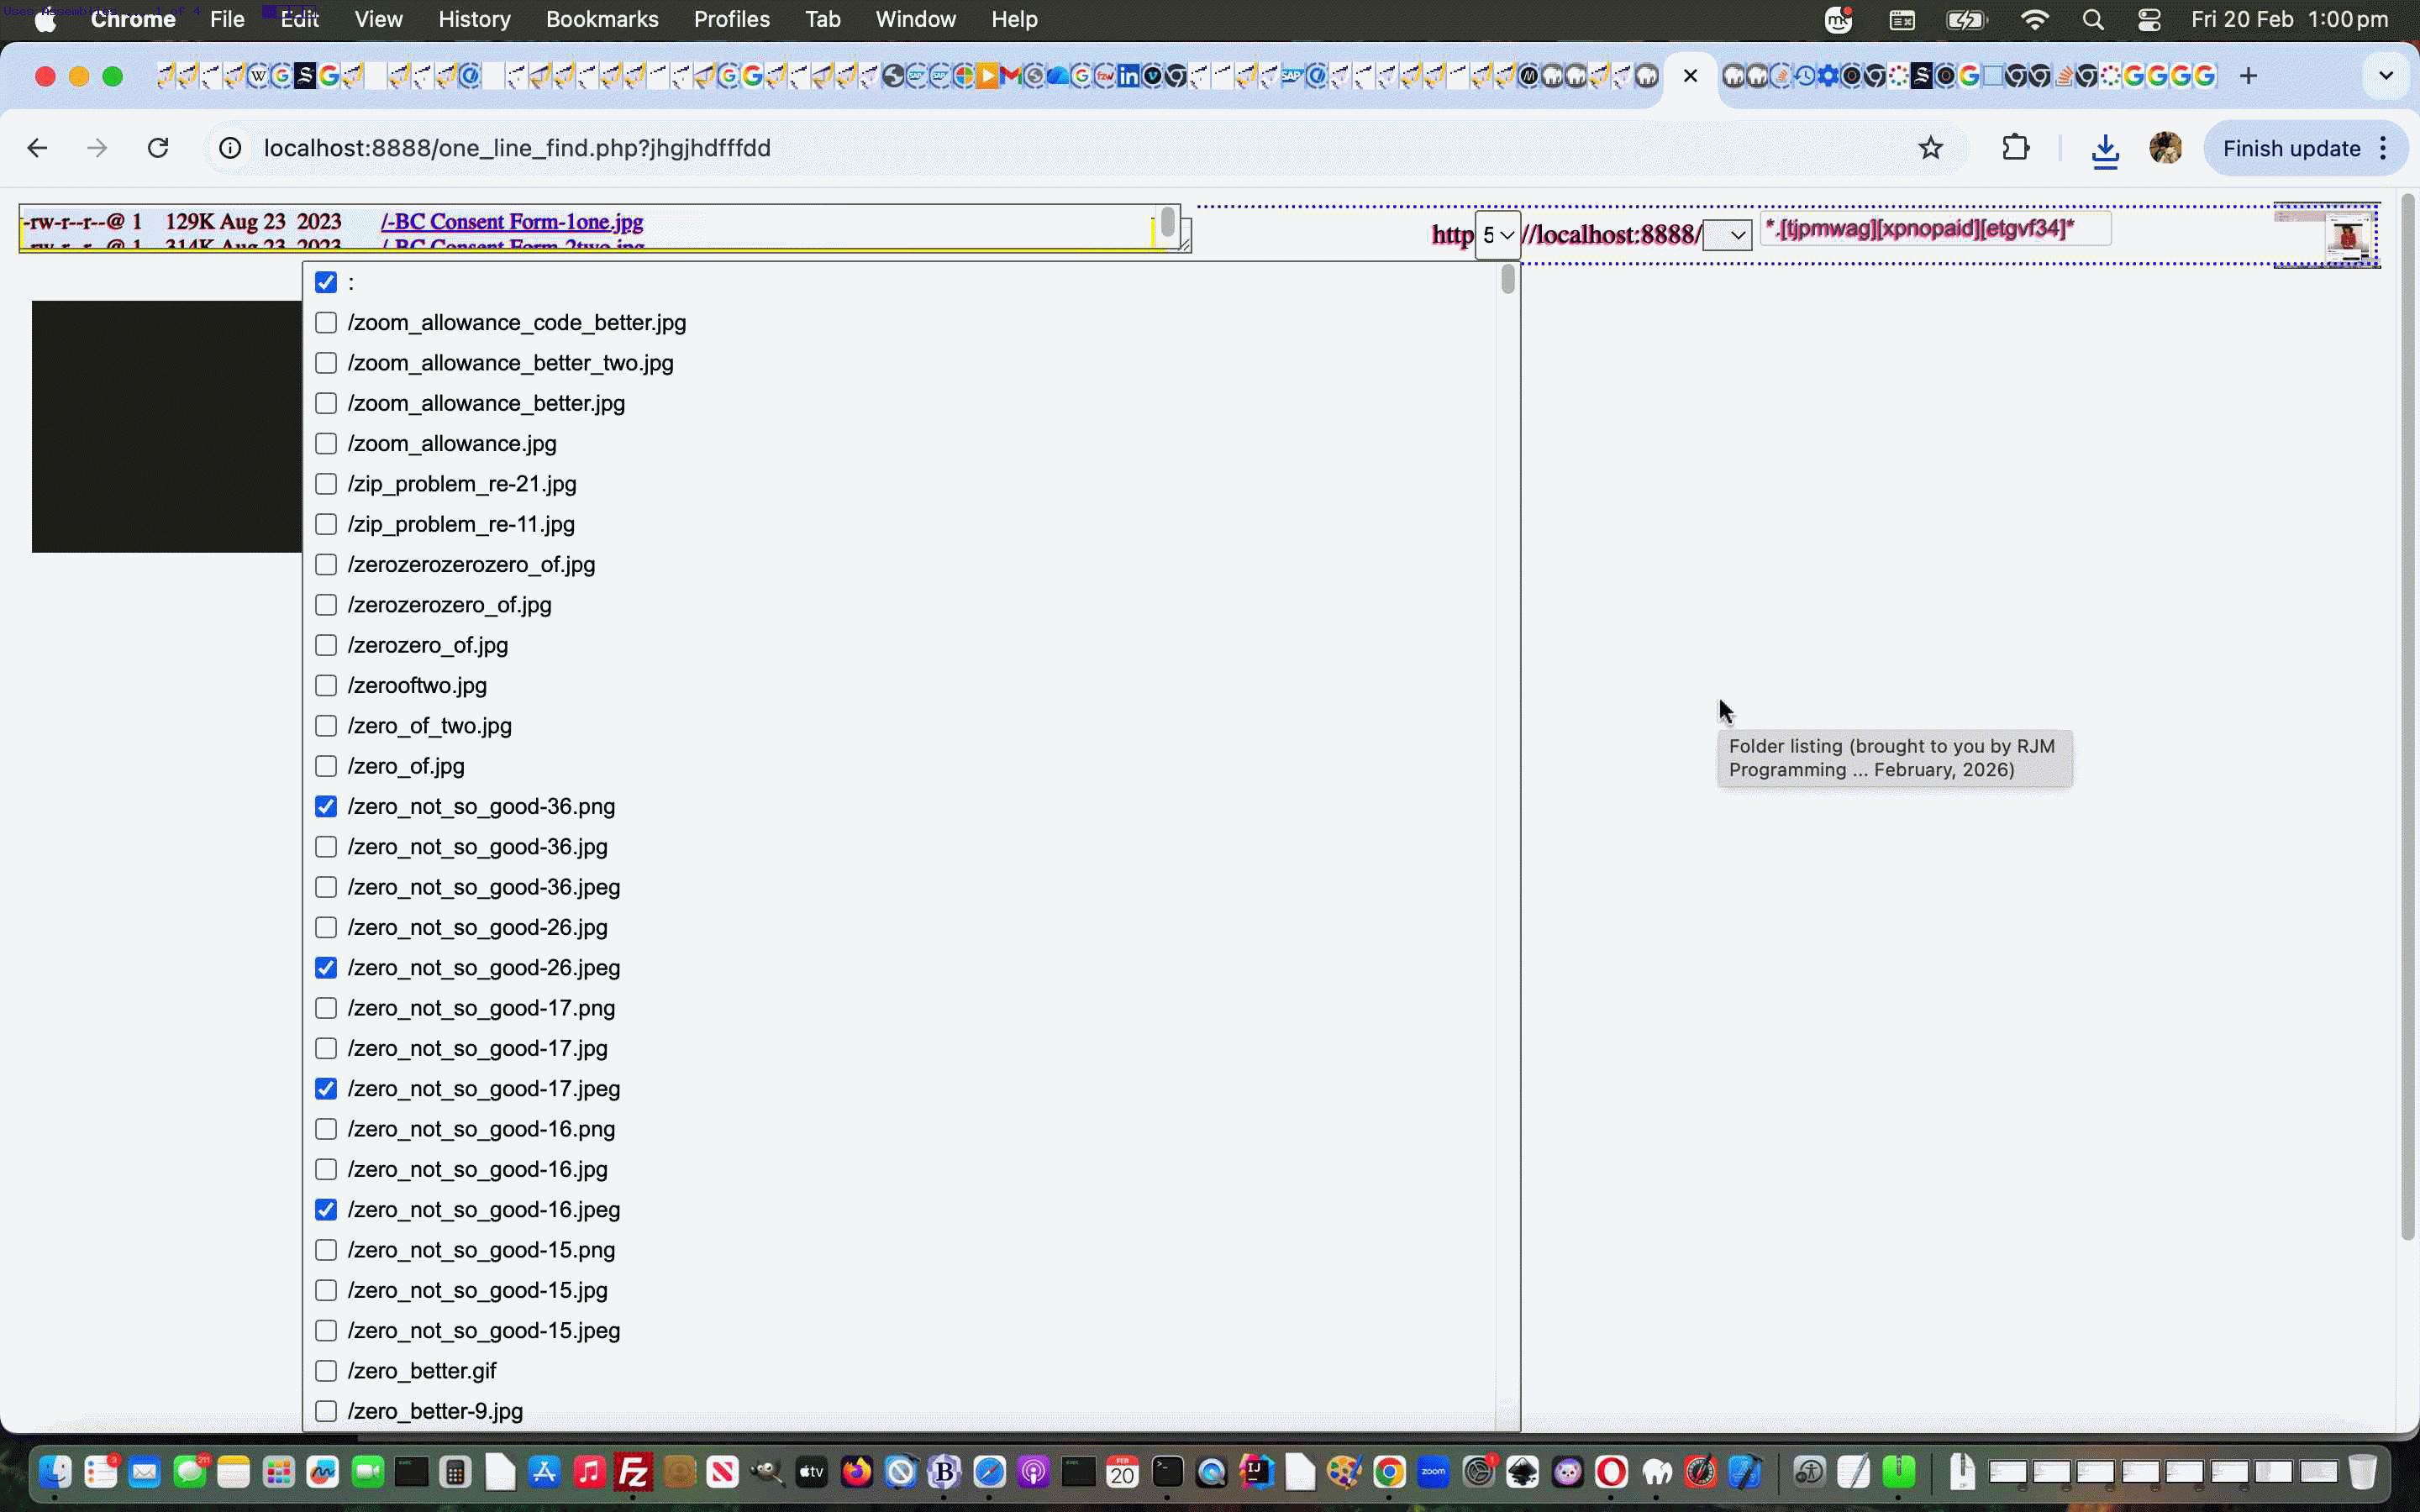The image size is (2420, 1512).
Task: Open the Chrome extensions puzzle icon
Action: point(2015,147)
